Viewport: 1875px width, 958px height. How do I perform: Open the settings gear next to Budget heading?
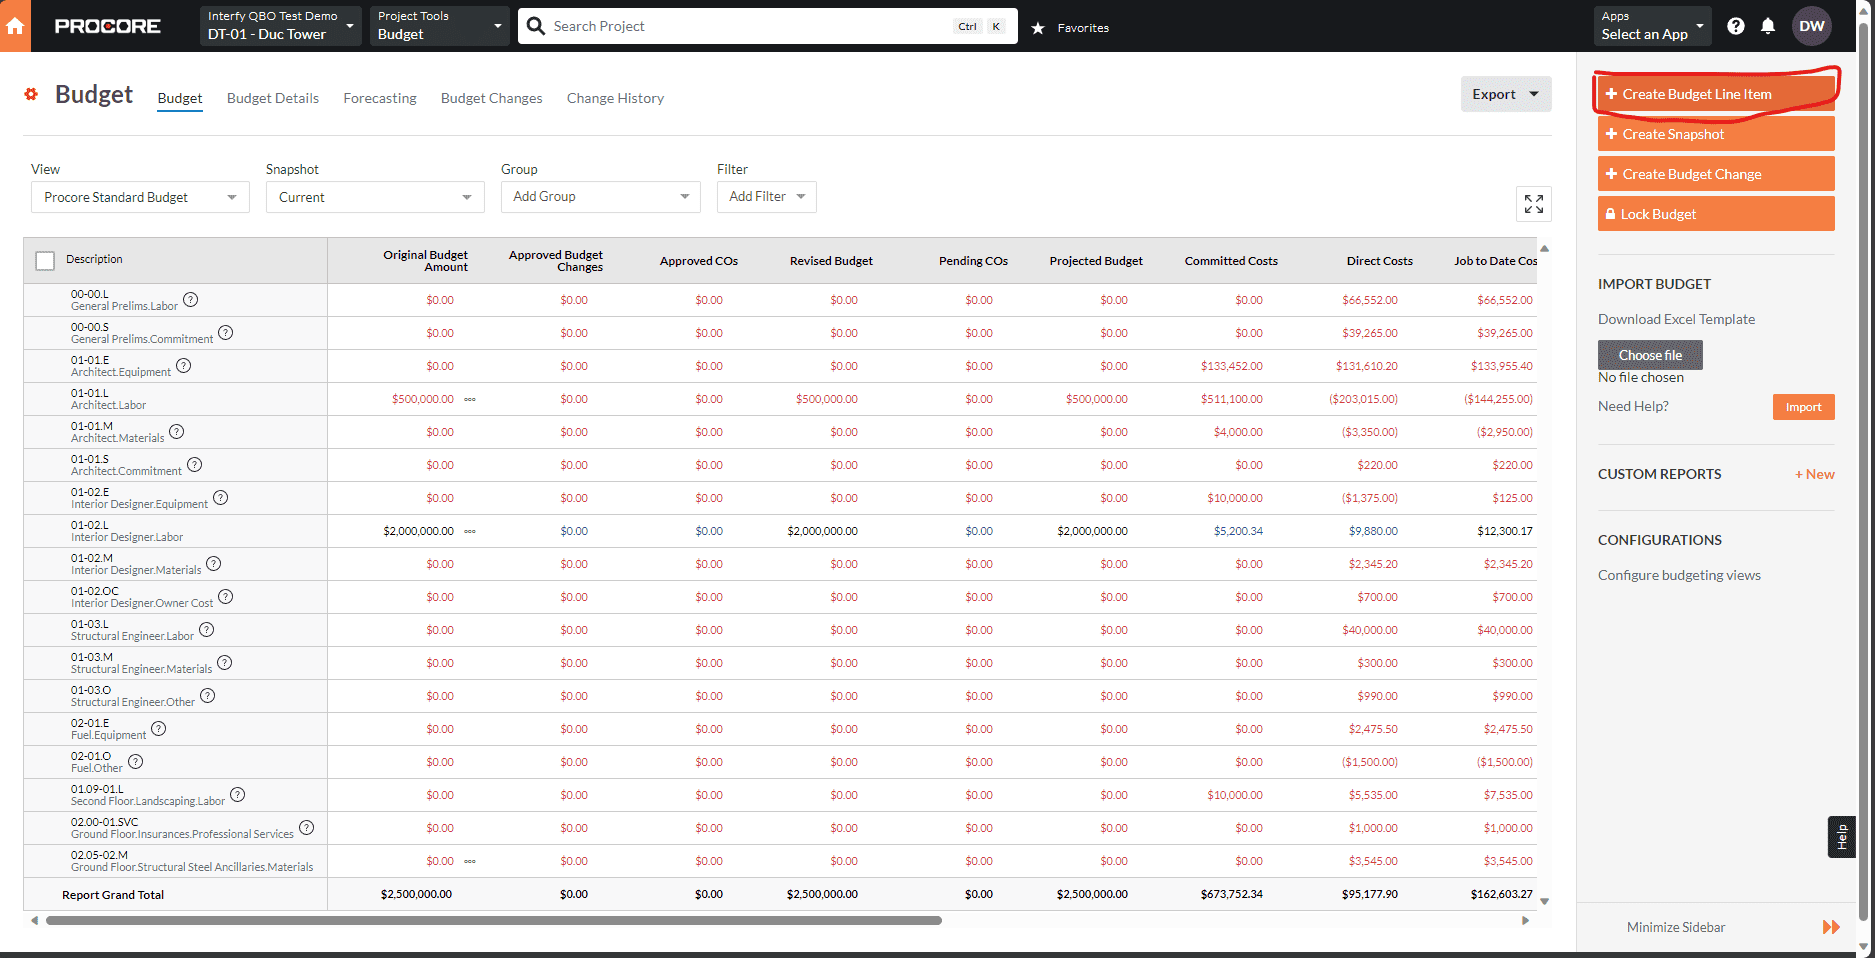click(x=30, y=94)
